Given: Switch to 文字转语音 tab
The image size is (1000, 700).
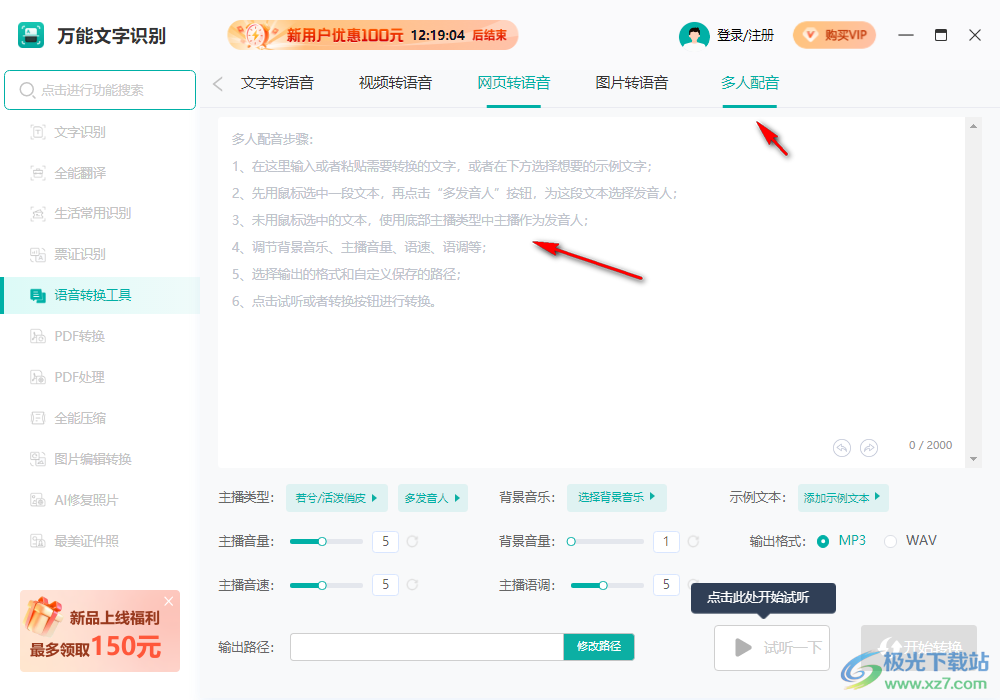Looking at the screenshot, I should [277, 83].
